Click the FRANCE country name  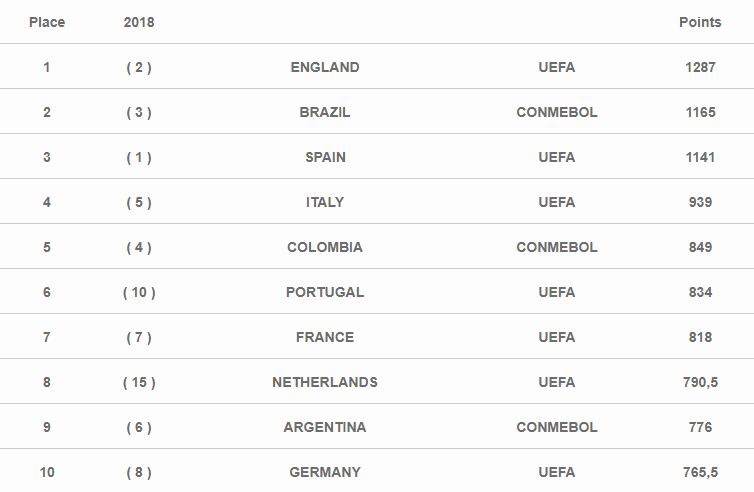[x=325, y=337]
